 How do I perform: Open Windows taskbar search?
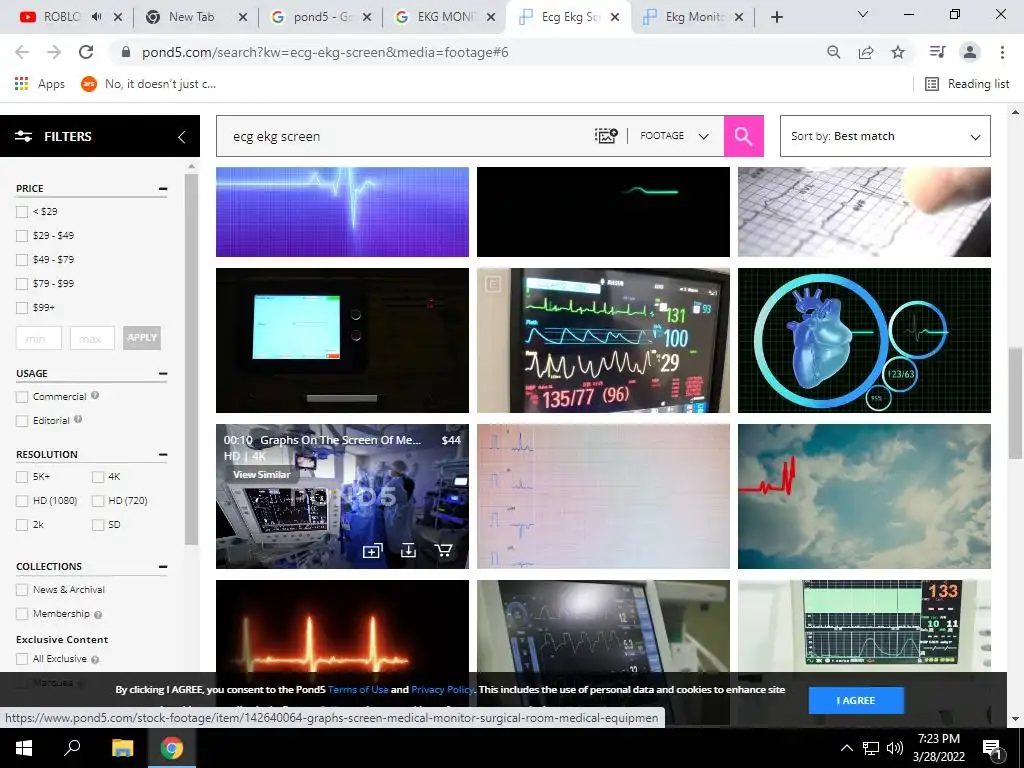(x=72, y=748)
